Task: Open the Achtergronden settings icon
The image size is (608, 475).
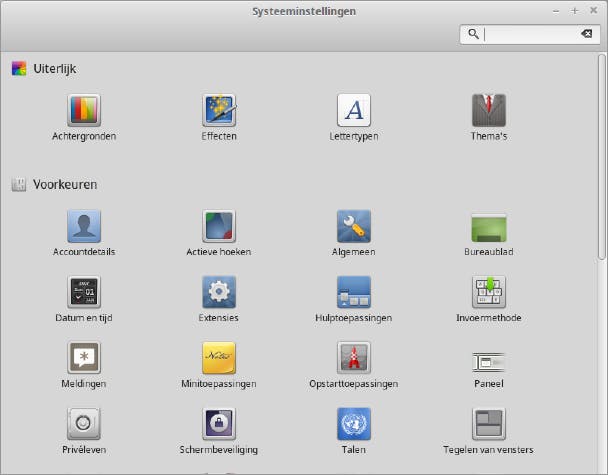Action: 84,111
